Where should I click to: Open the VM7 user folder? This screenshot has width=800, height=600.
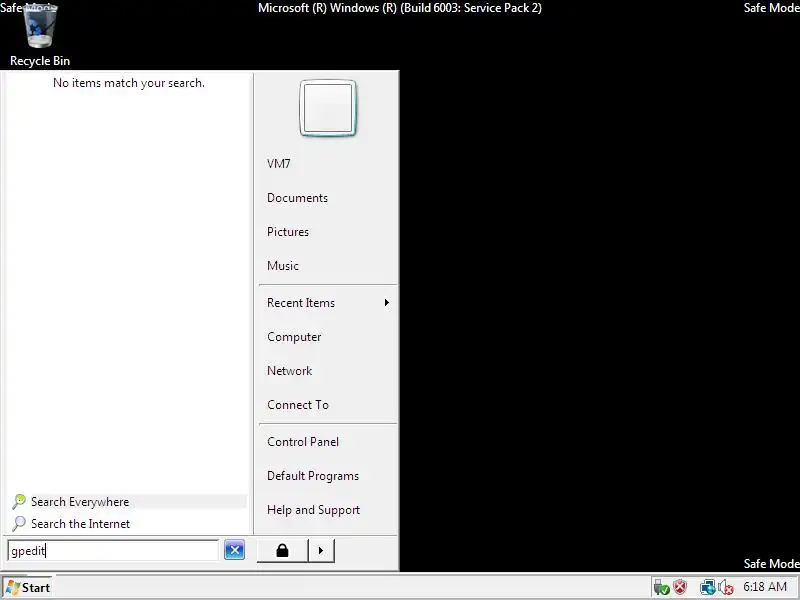coord(279,164)
